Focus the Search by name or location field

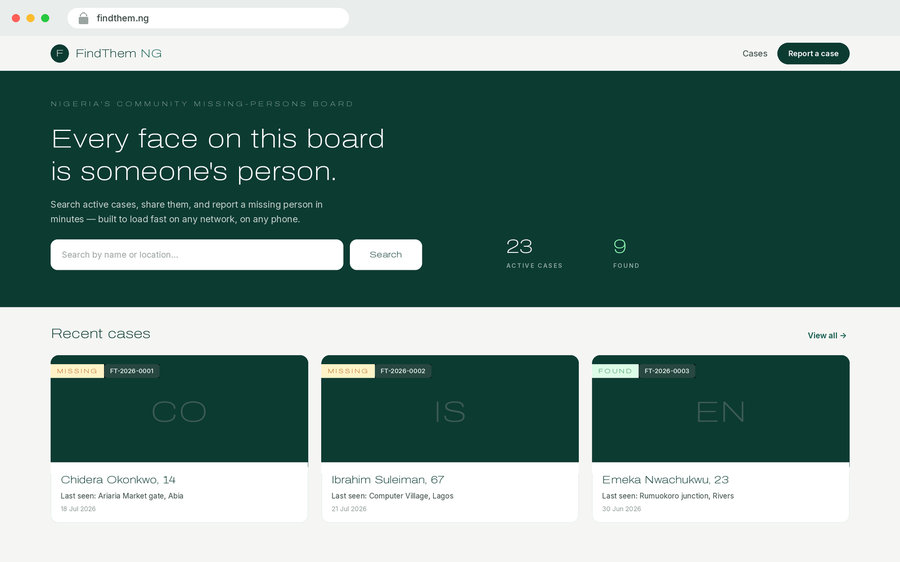(197, 254)
